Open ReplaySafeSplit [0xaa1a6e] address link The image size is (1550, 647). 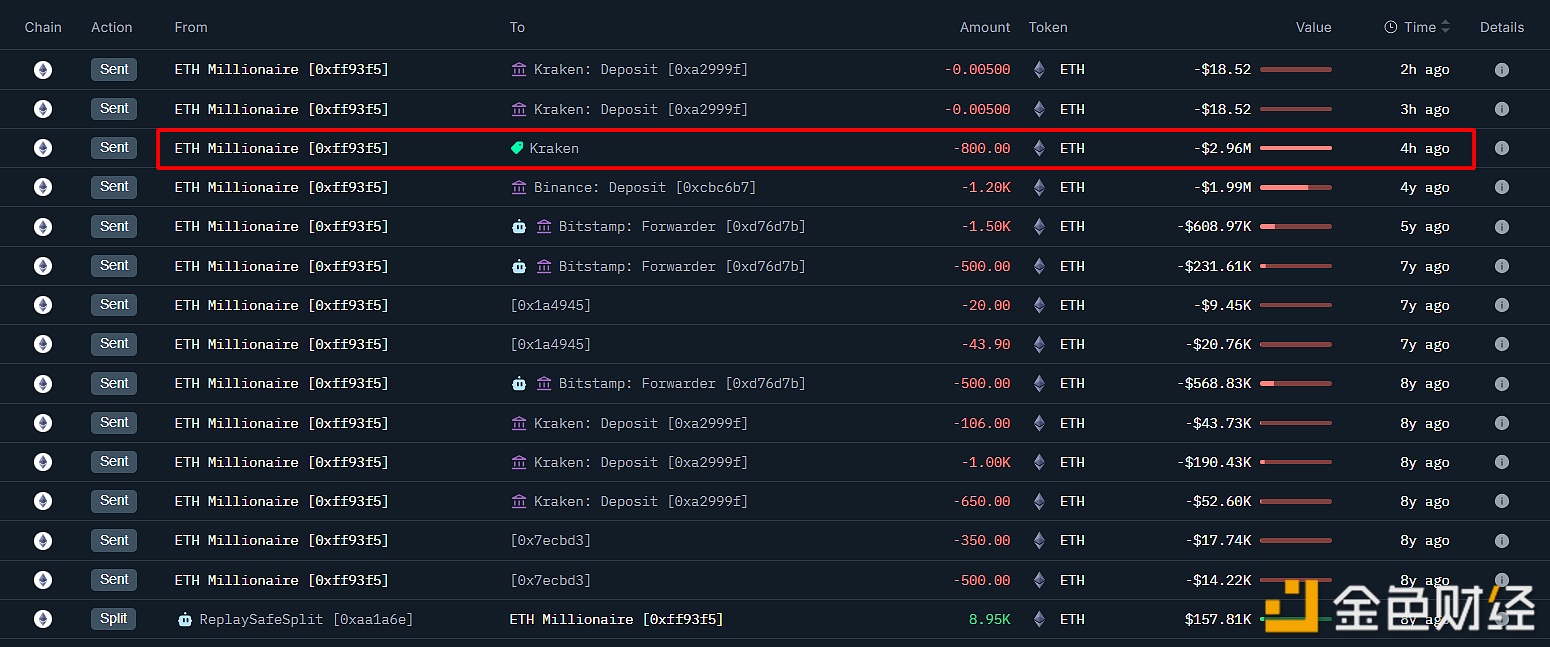click(x=306, y=619)
